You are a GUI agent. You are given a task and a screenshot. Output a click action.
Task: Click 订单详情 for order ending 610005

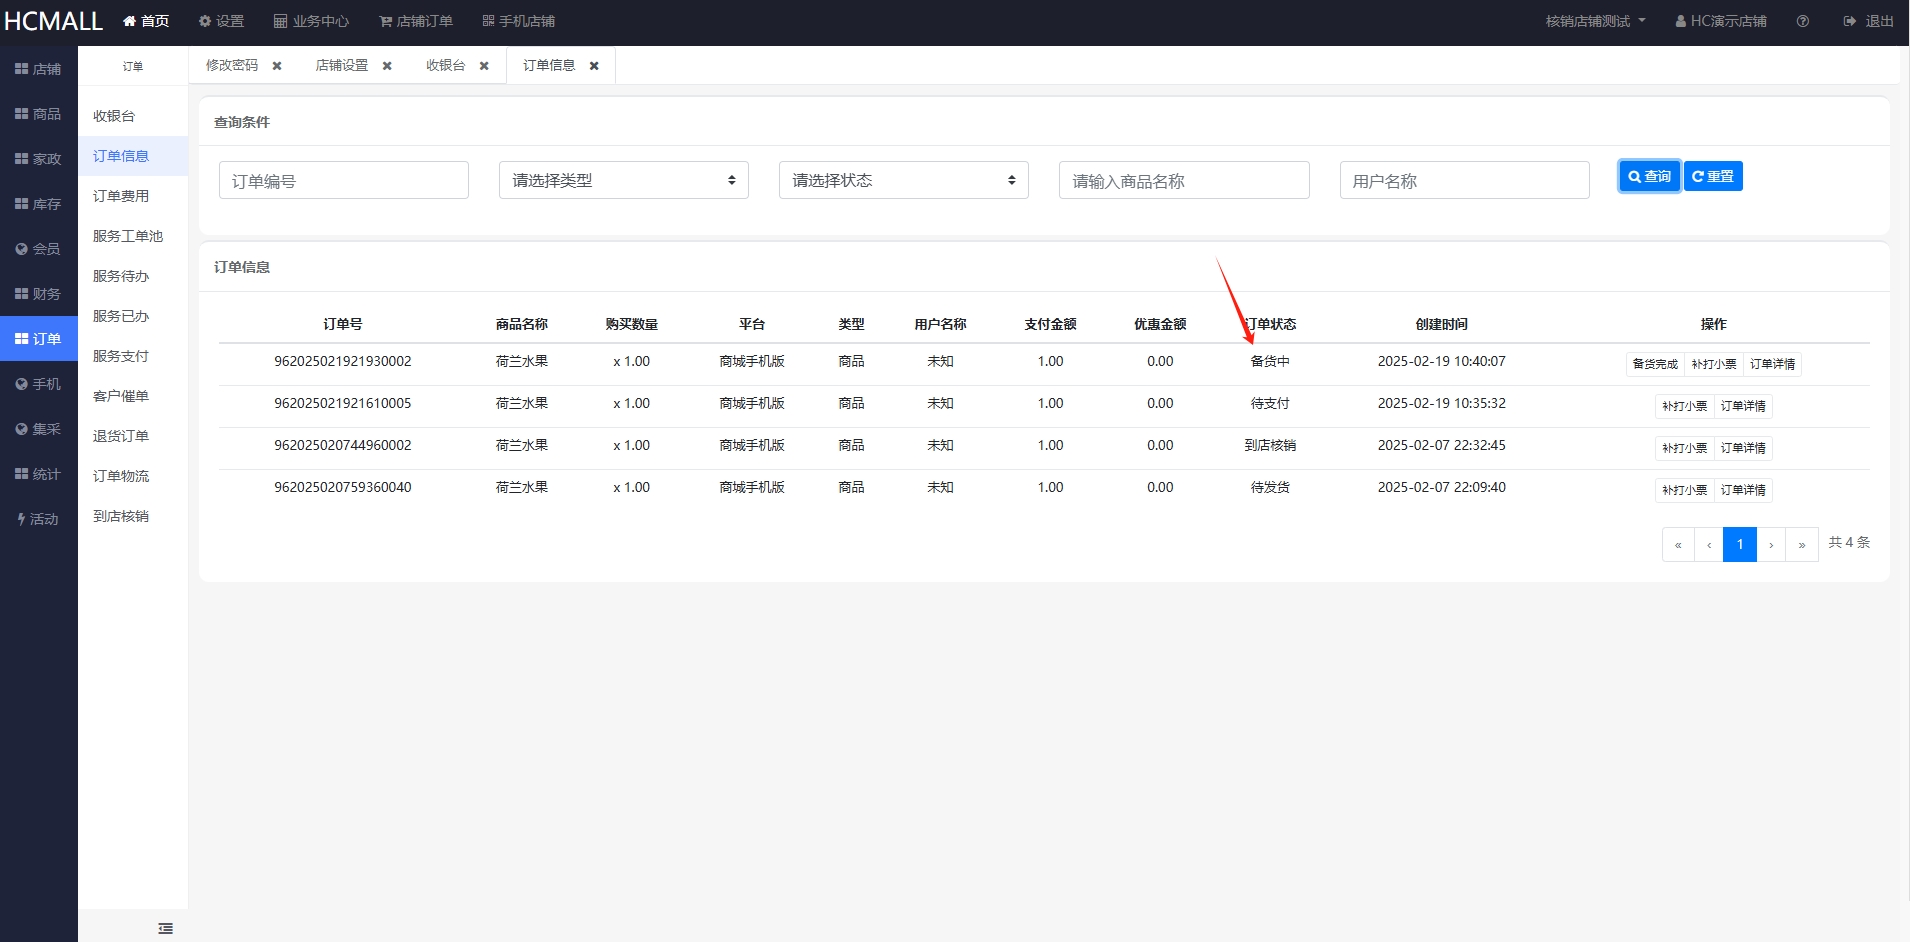click(1743, 406)
